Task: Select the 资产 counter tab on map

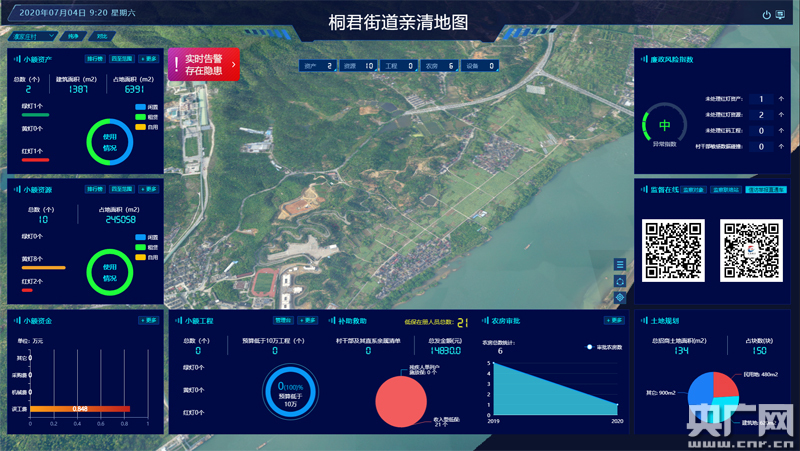Action: coord(315,66)
